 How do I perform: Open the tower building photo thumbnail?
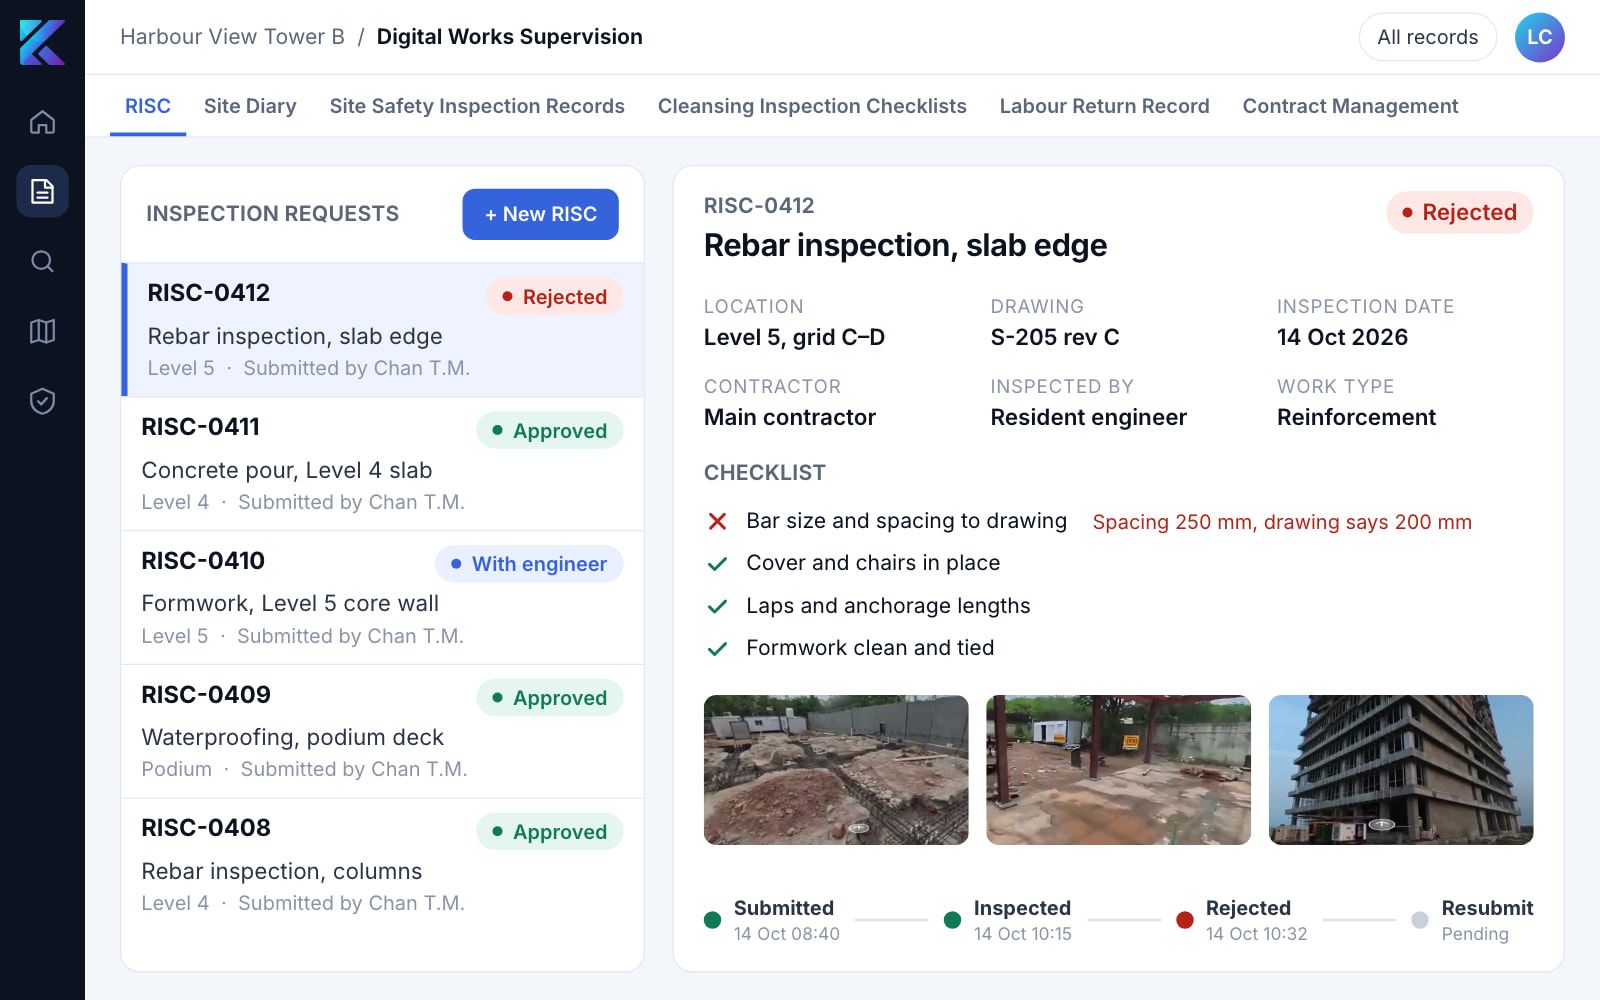[1400, 770]
